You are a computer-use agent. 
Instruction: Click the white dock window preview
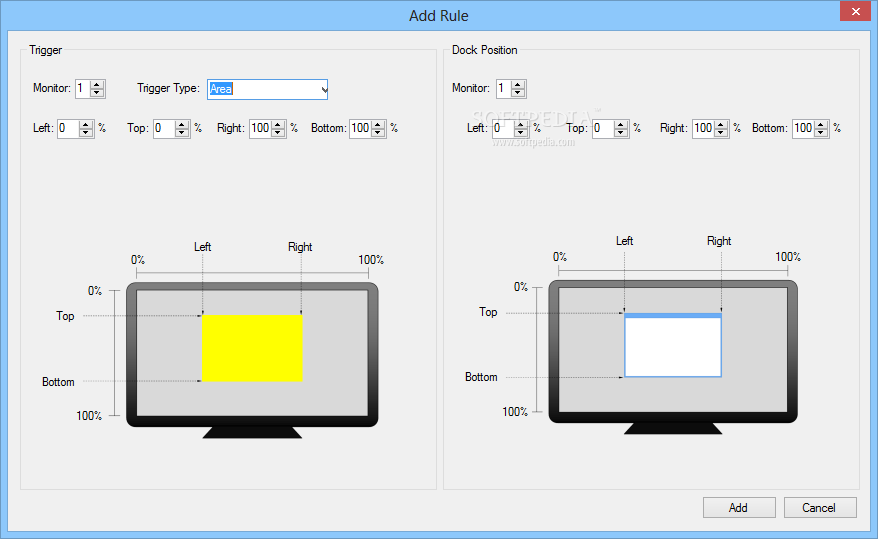(672, 345)
